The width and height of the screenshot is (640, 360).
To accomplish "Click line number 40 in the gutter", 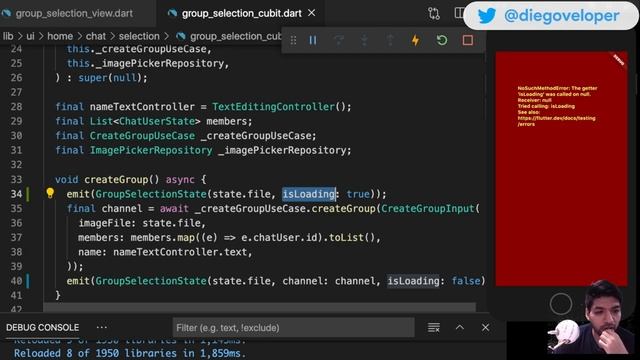I will click(16, 281).
